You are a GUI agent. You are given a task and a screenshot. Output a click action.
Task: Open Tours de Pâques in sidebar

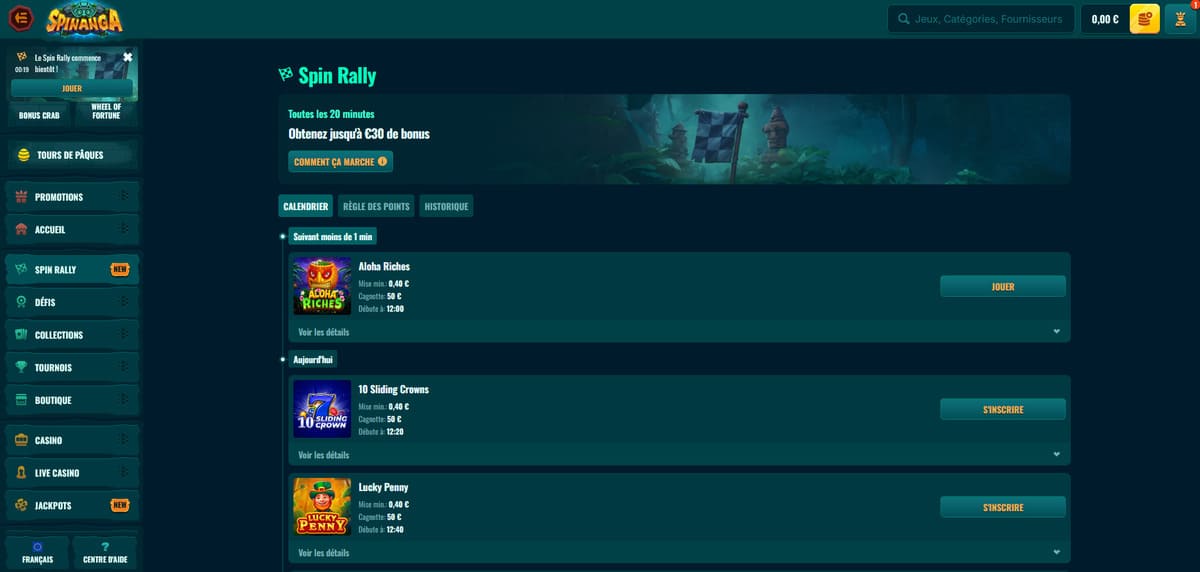(x=70, y=155)
